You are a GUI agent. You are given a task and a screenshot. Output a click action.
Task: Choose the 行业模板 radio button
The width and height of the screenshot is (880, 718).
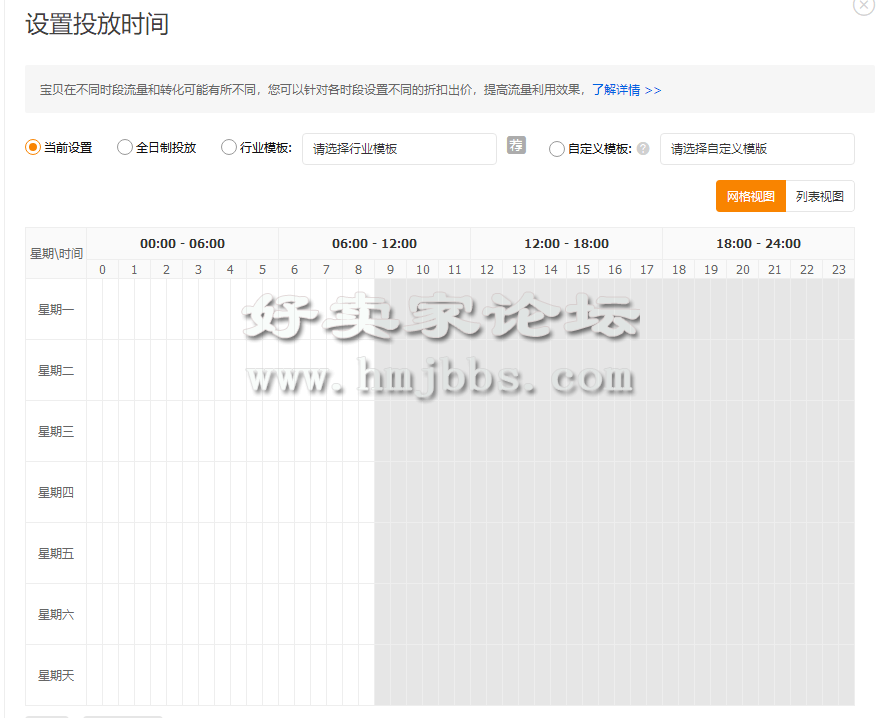coord(229,148)
